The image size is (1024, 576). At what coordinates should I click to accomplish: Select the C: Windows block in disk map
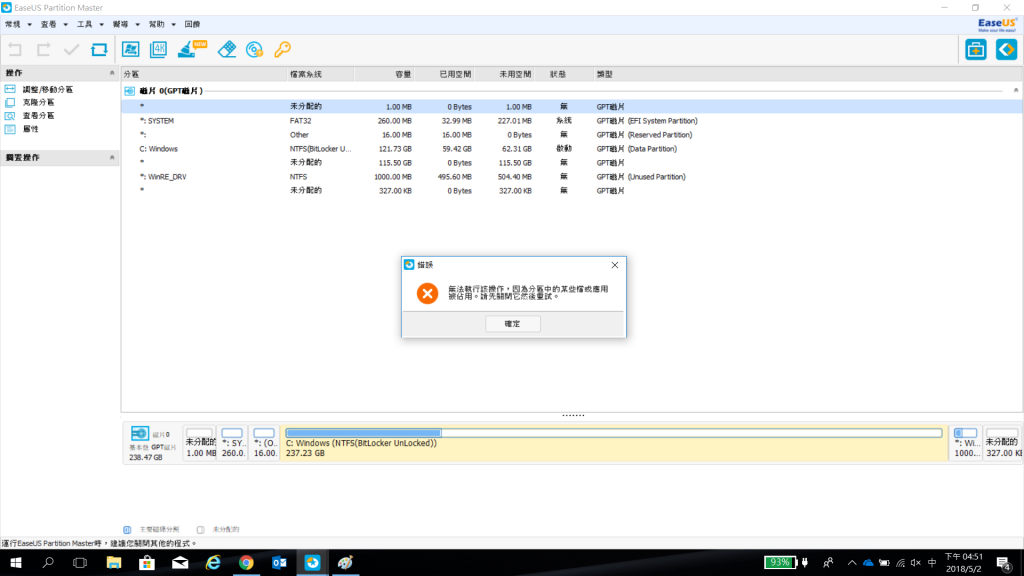point(614,443)
